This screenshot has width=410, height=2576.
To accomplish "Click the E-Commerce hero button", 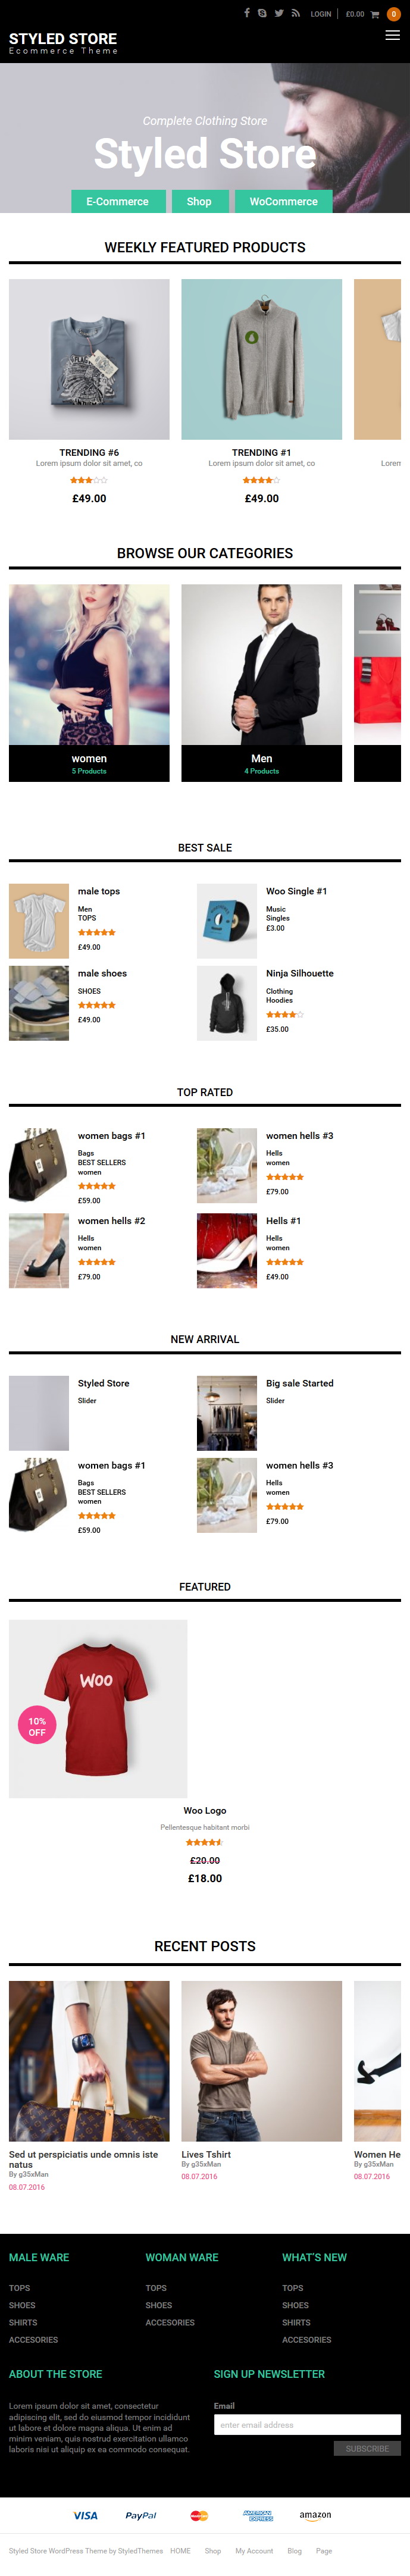I will (x=117, y=201).
